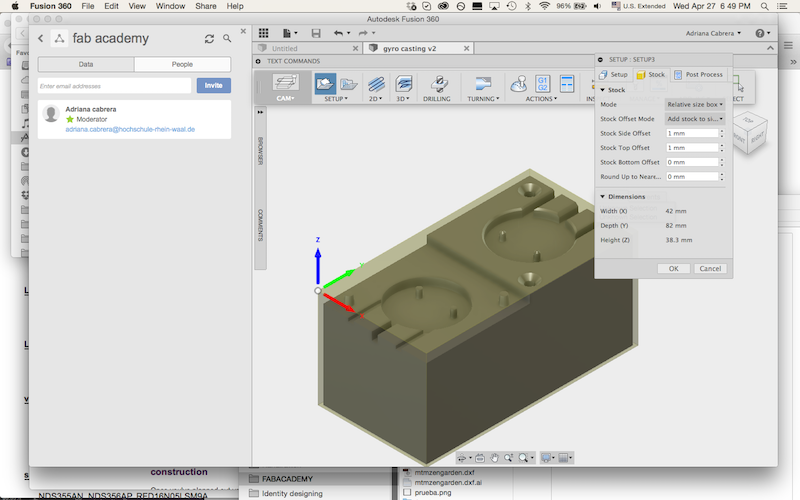Open the Window menu in menu bar
This screenshot has height=500, width=800.
pyautogui.click(x=170, y=6)
